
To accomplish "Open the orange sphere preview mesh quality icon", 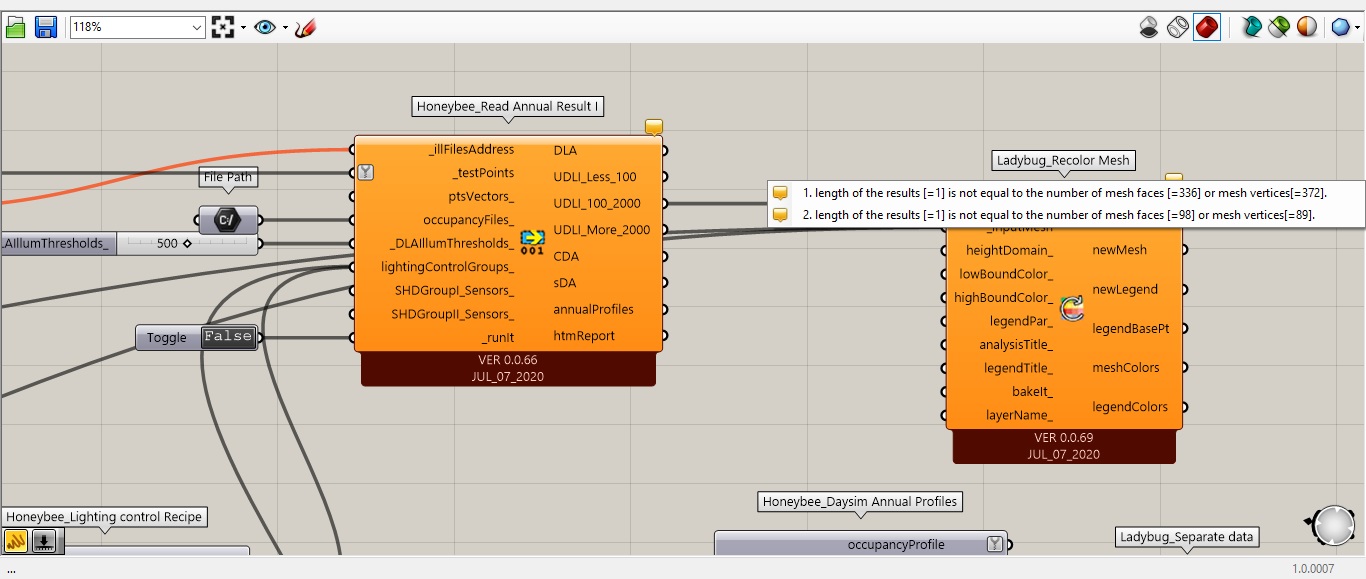I will (1307, 27).
